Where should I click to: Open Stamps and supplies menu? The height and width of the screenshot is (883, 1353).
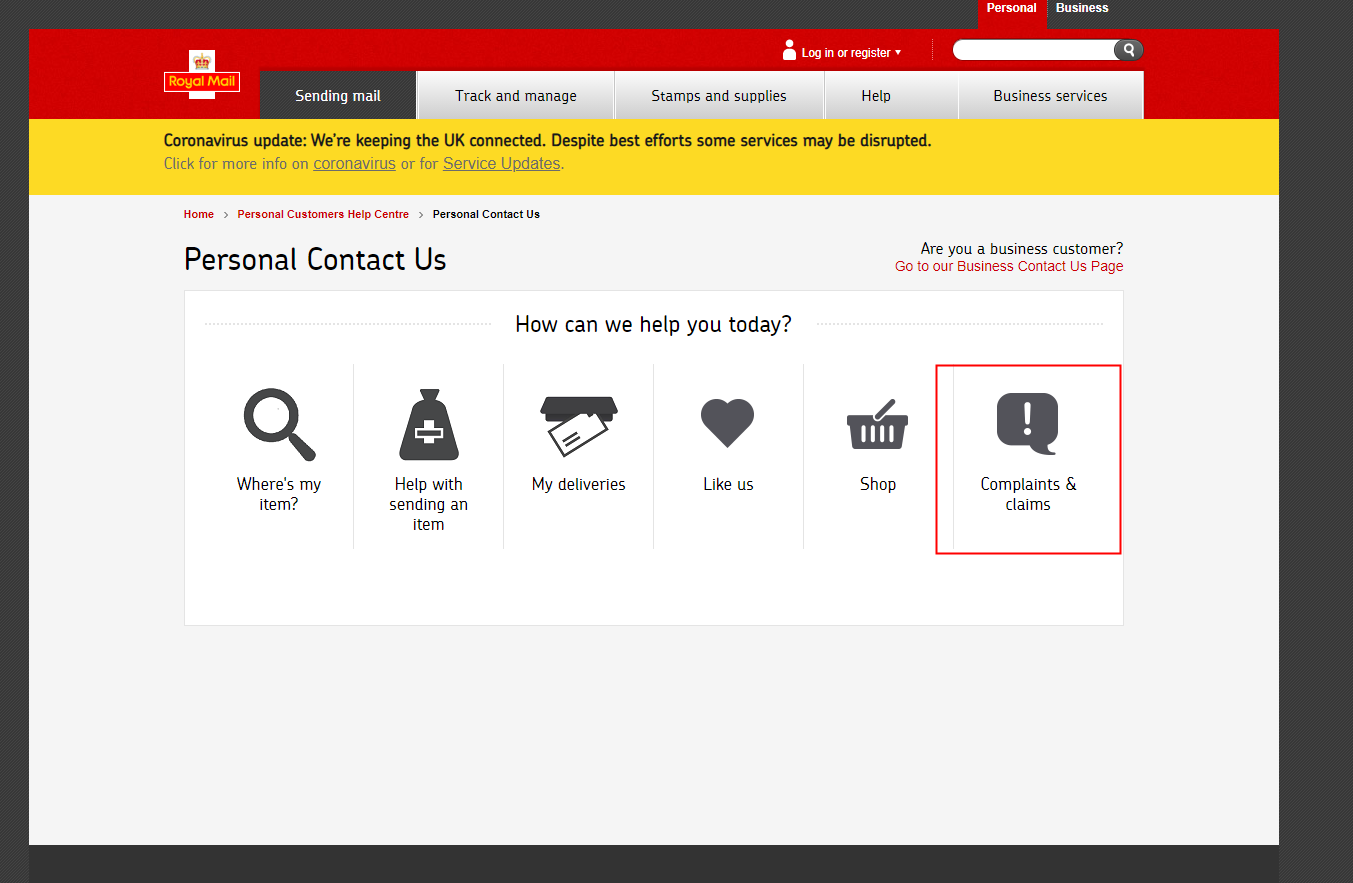click(718, 96)
